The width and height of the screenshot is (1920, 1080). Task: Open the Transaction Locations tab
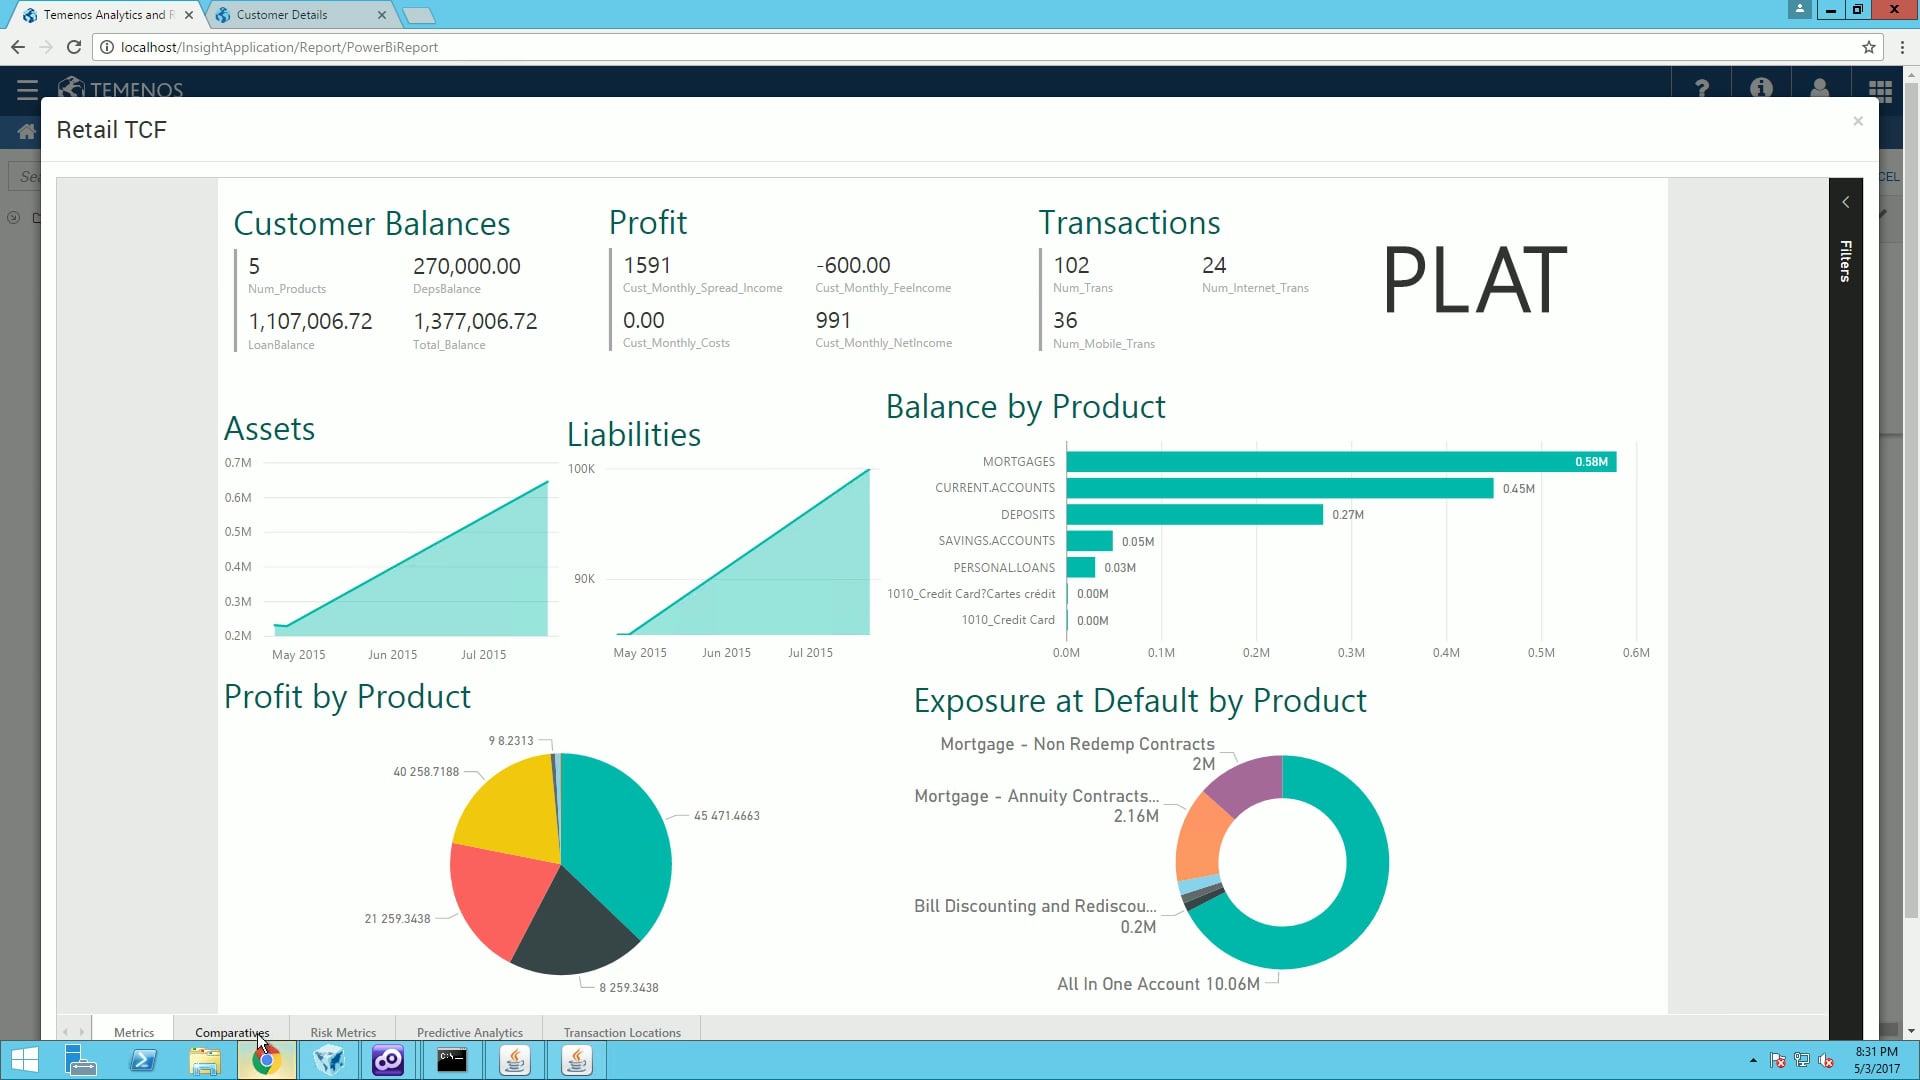coord(622,1032)
